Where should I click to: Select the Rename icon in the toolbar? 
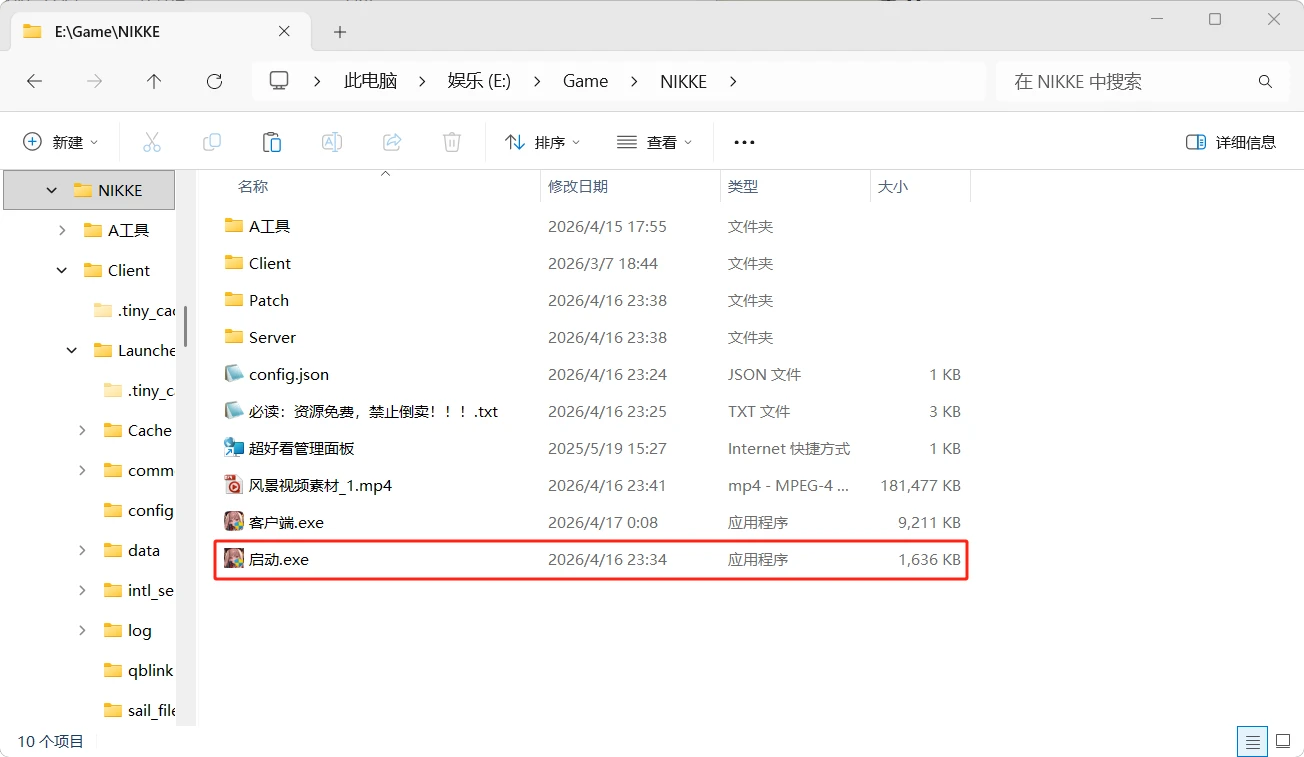point(332,142)
